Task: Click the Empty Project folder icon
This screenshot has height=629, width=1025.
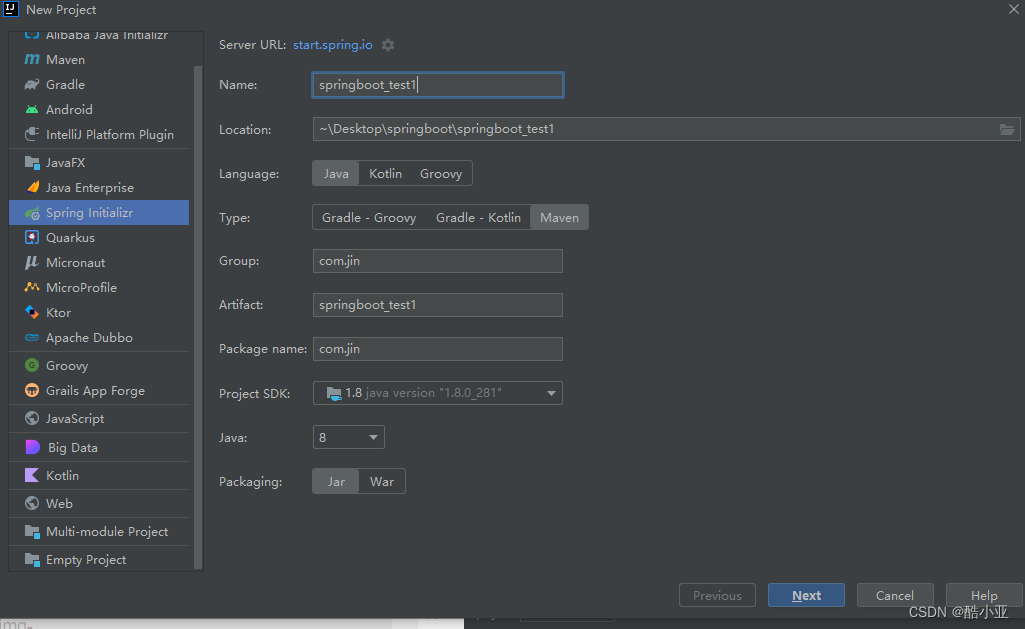Action: (31, 560)
